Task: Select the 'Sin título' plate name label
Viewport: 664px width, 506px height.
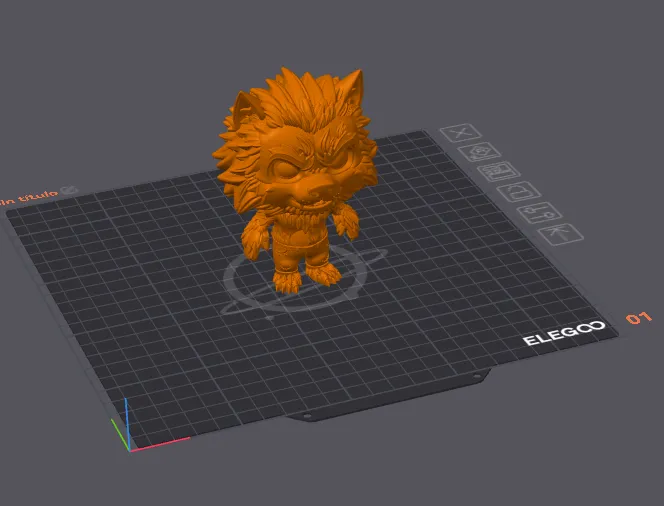Action: [29, 197]
